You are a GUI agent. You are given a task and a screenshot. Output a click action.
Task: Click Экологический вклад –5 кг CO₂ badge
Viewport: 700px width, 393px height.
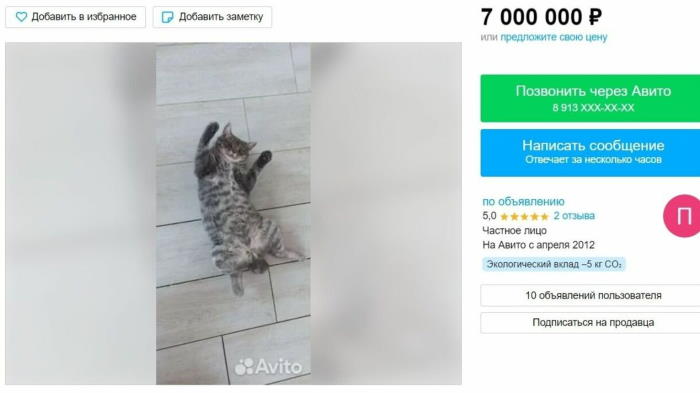click(554, 264)
